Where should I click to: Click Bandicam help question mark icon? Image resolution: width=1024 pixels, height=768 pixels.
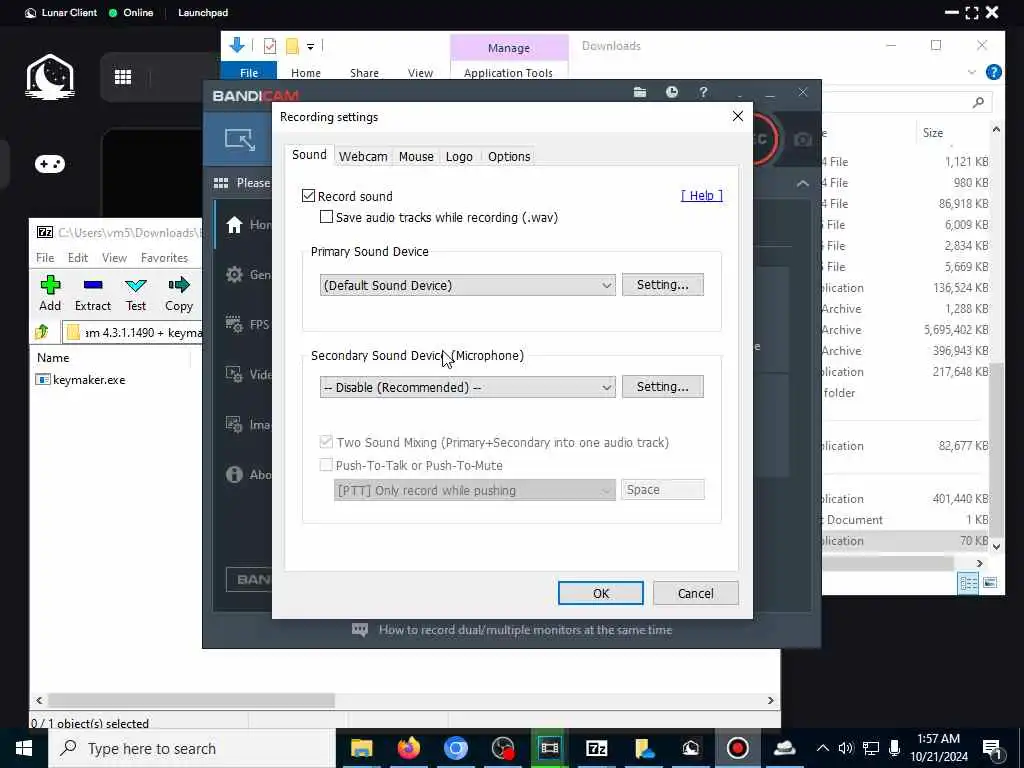[703, 92]
